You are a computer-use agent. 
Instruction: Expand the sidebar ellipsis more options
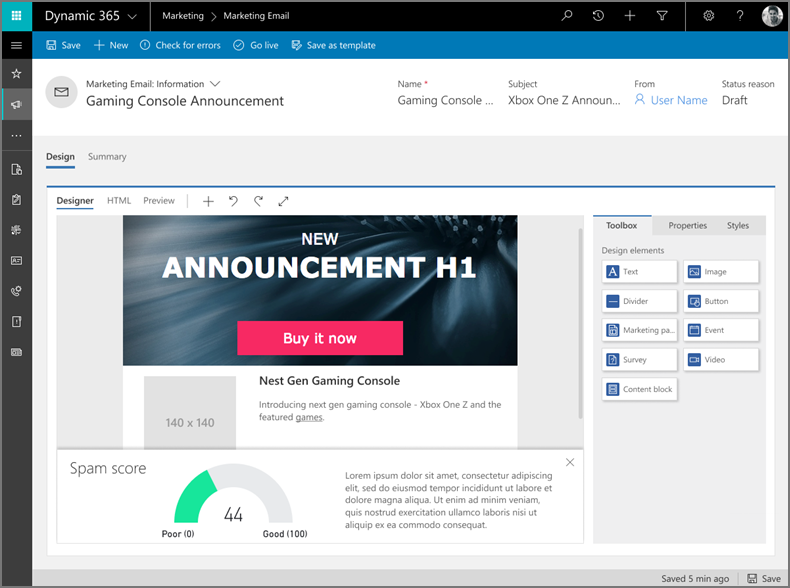tap(16, 135)
